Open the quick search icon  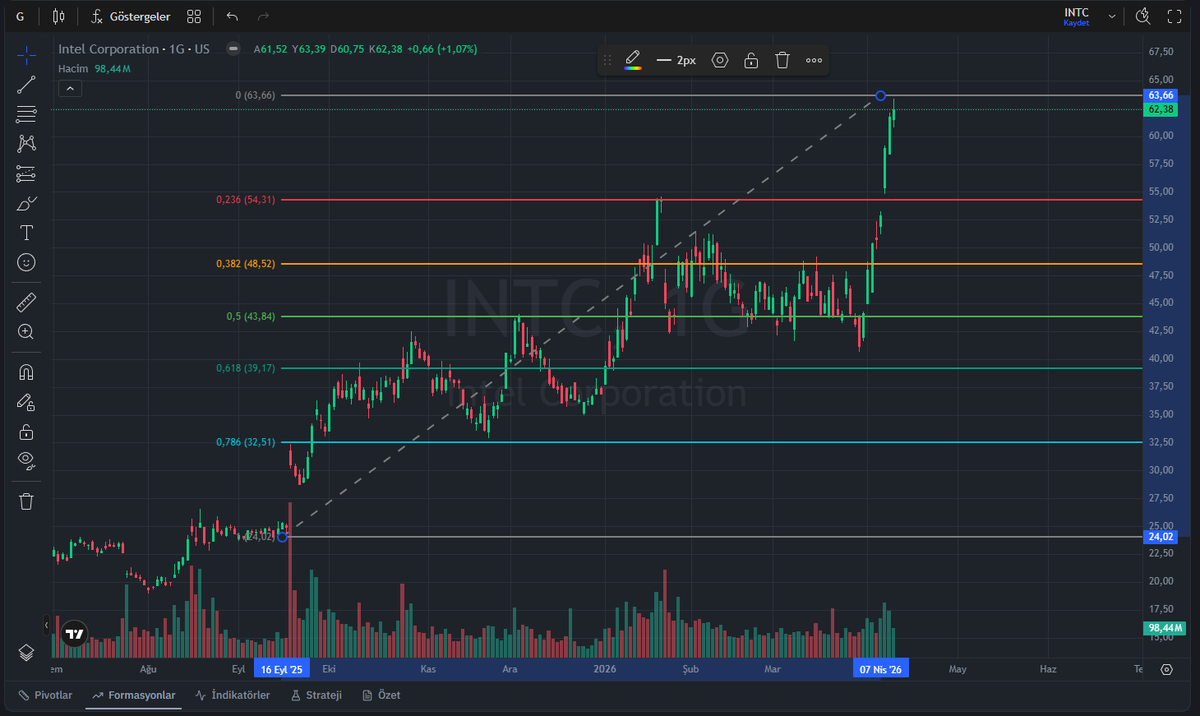tap(1144, 17)
